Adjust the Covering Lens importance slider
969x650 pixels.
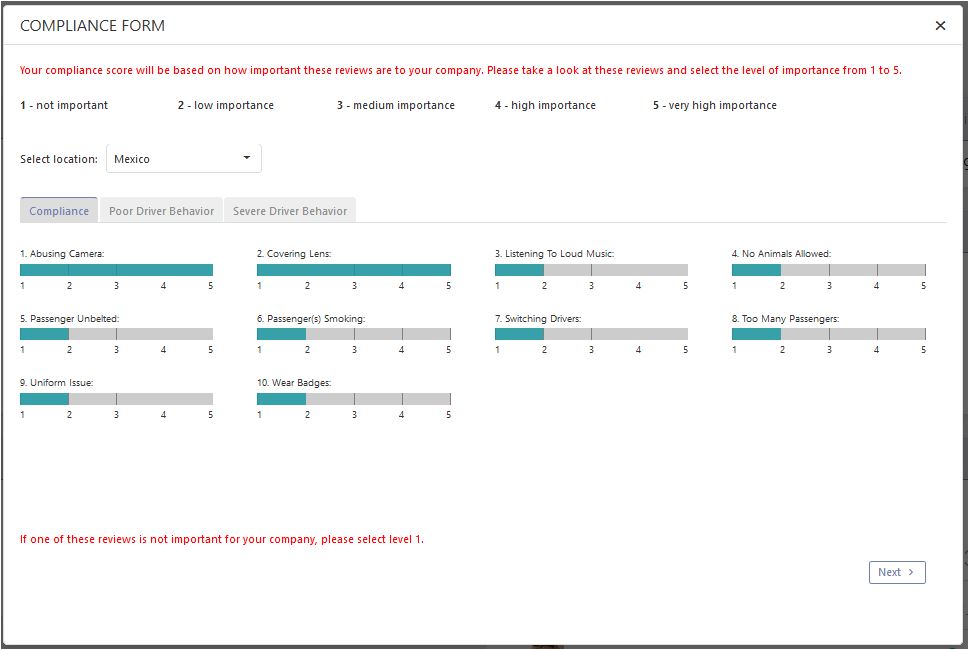[x=353, y=270]
